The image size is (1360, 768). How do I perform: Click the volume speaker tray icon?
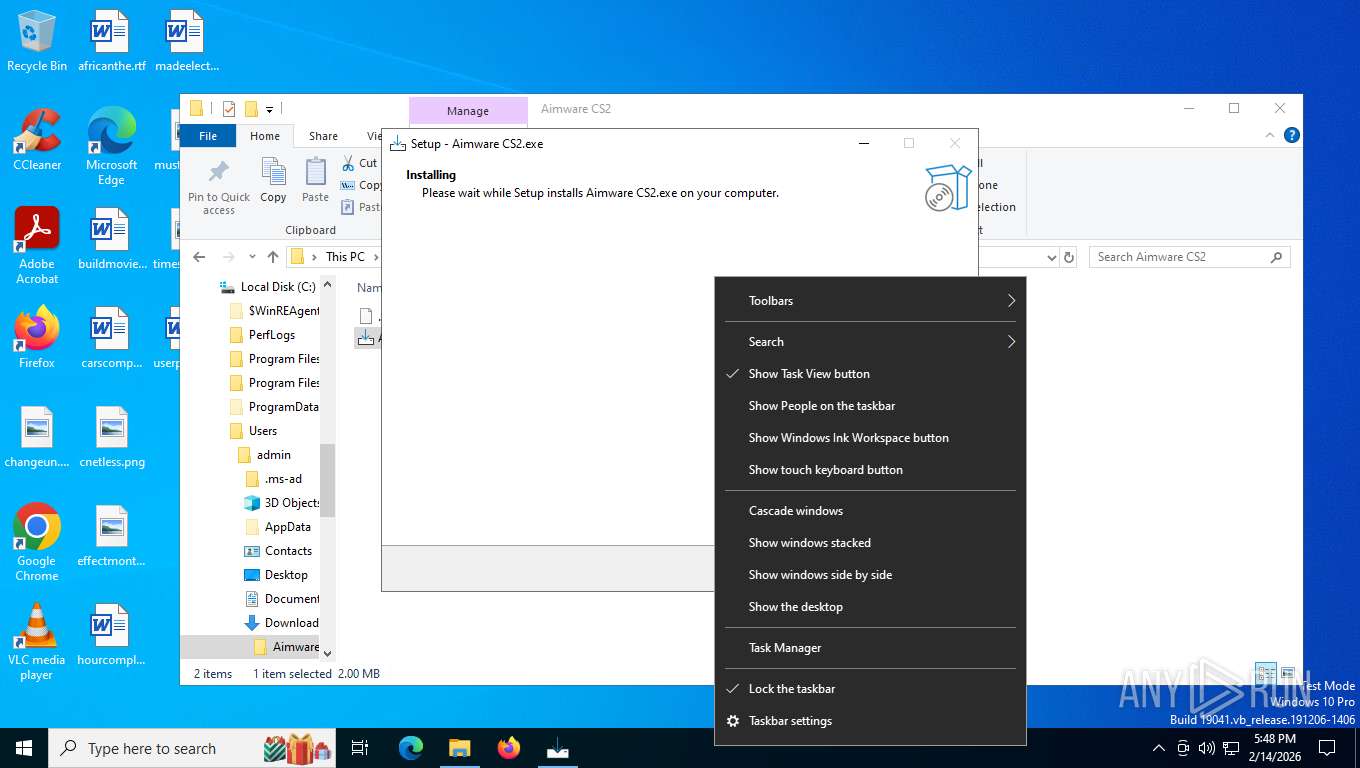click(x=1206, y=747)
